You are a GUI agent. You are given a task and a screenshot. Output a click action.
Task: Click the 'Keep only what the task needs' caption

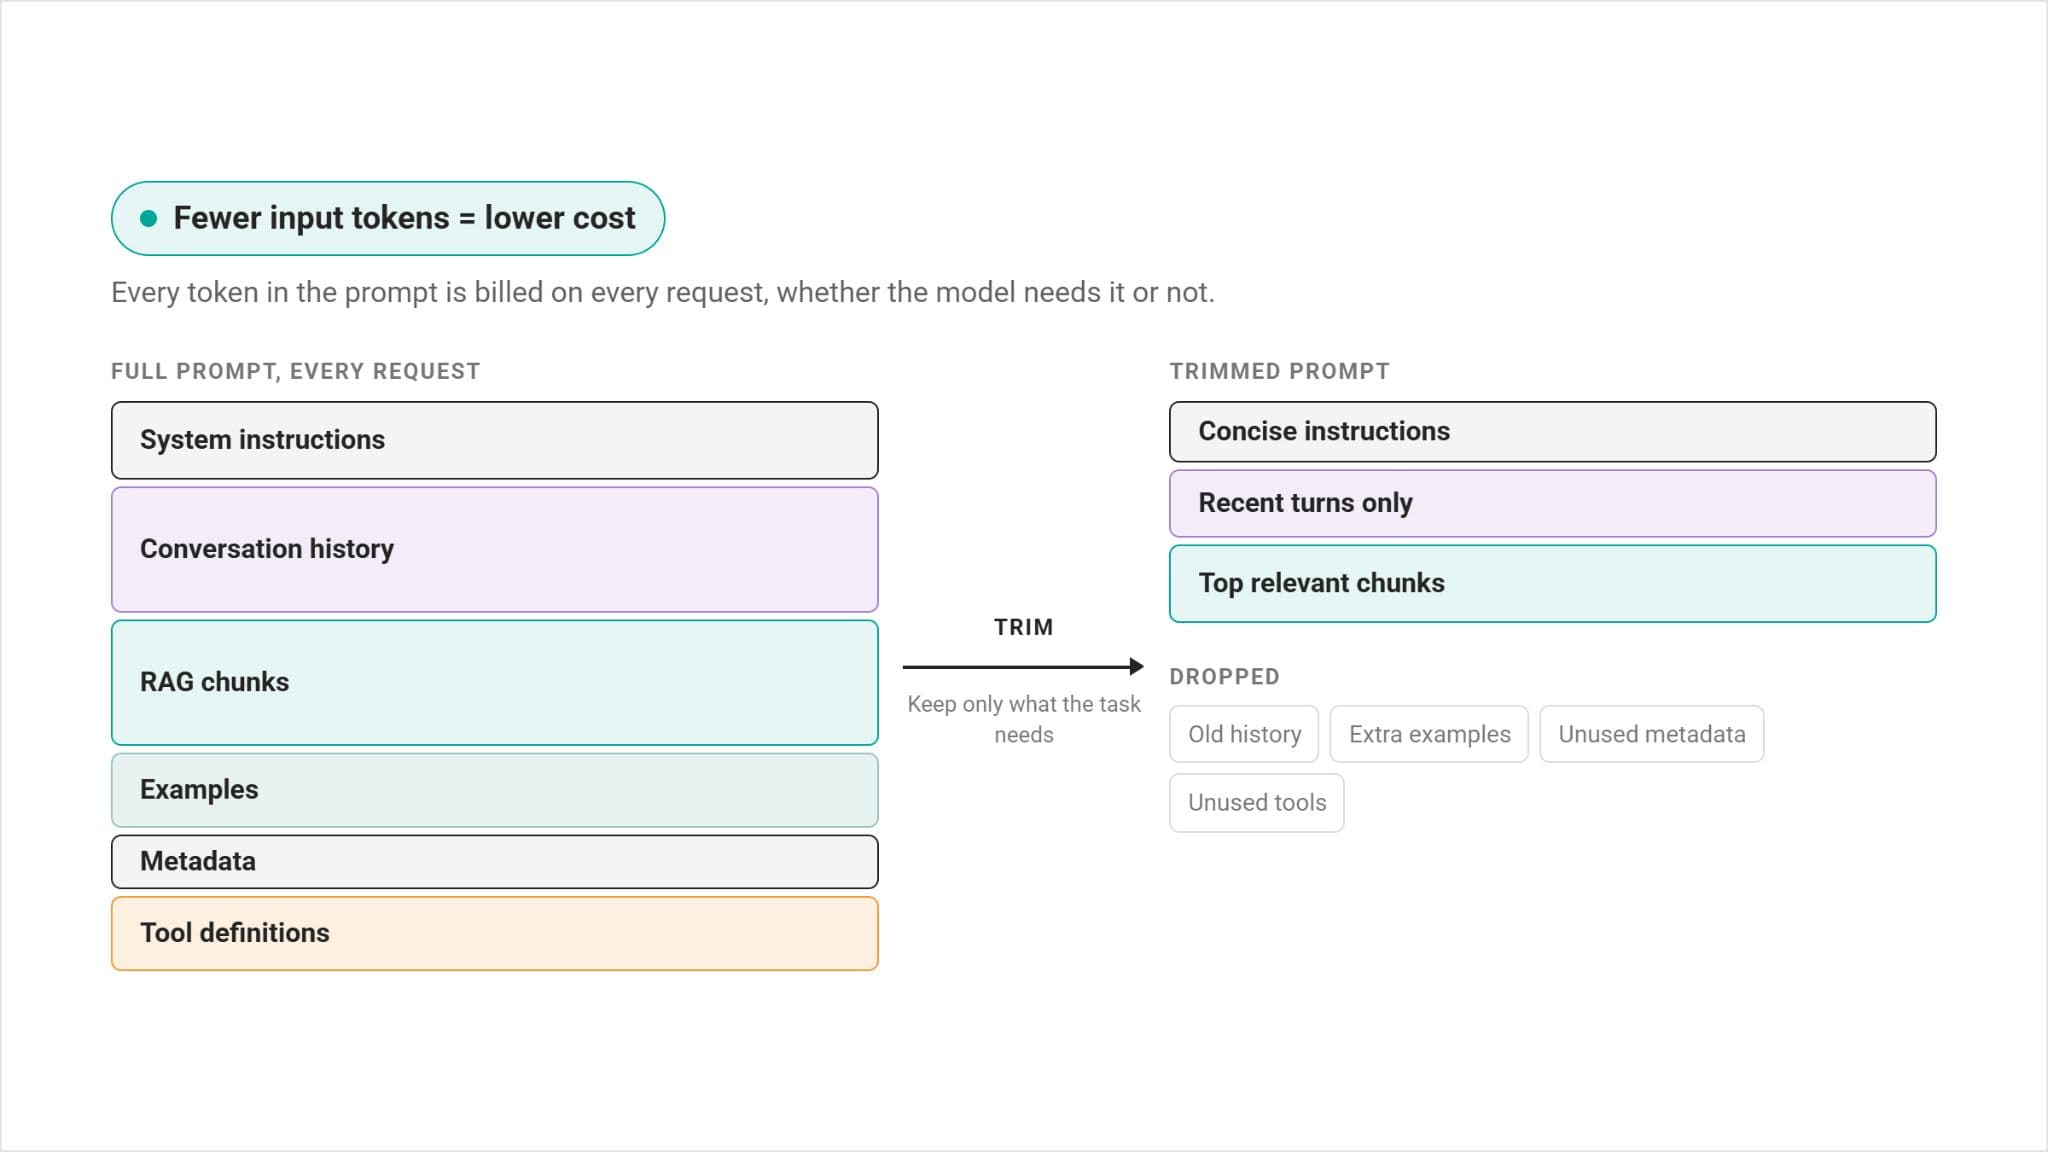pyautogui.click(x=1023, y=719)
